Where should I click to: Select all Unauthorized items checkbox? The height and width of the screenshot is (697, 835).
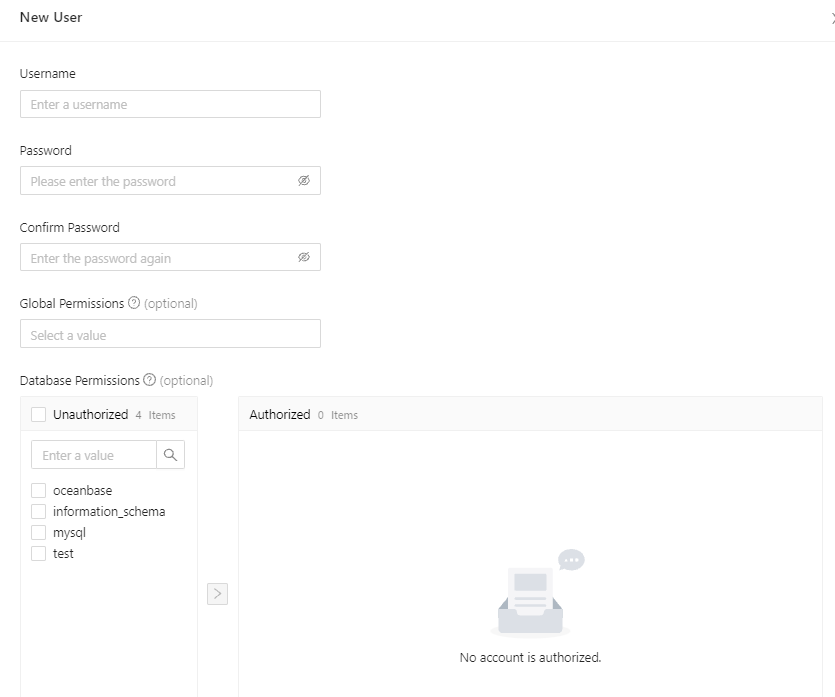(x=39, y=415)
